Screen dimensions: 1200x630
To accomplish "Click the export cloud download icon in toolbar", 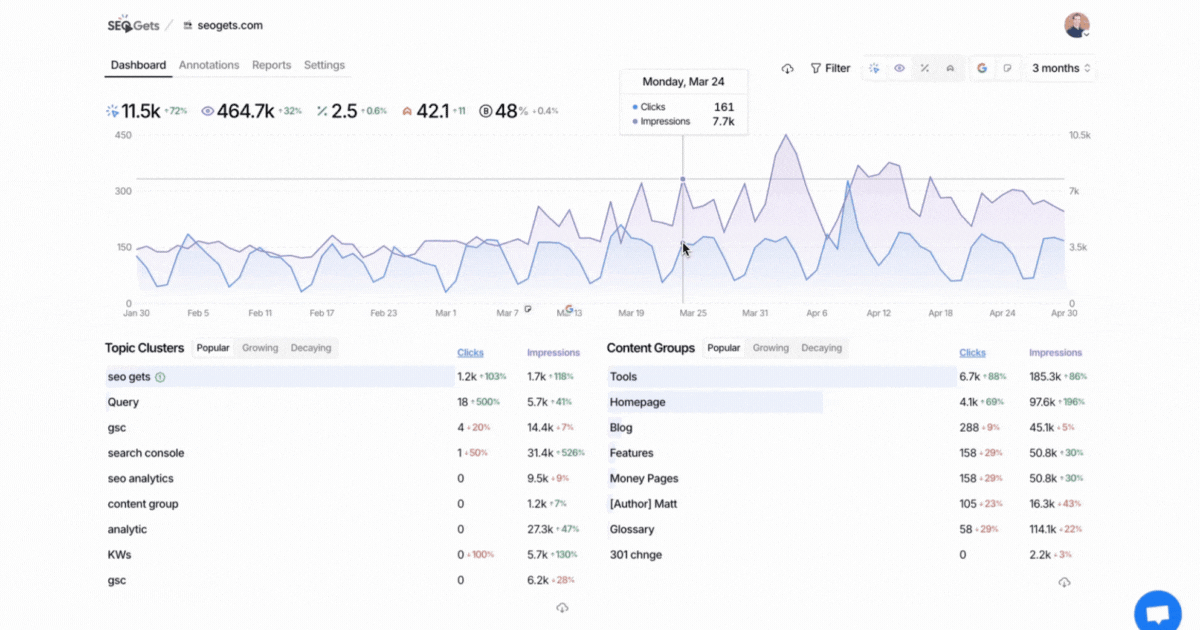I will [787, 69].
